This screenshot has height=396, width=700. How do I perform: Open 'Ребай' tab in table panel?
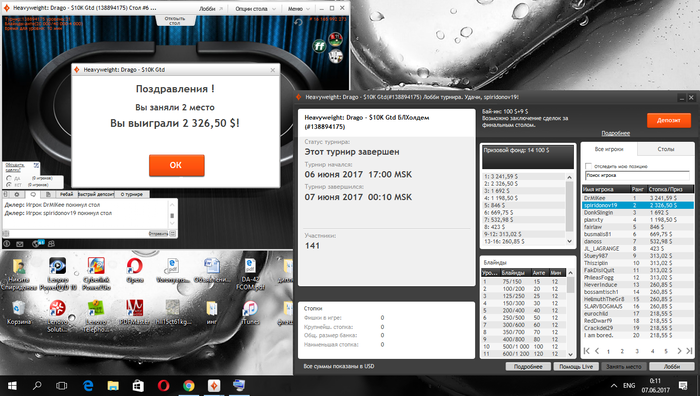[66, 195]
